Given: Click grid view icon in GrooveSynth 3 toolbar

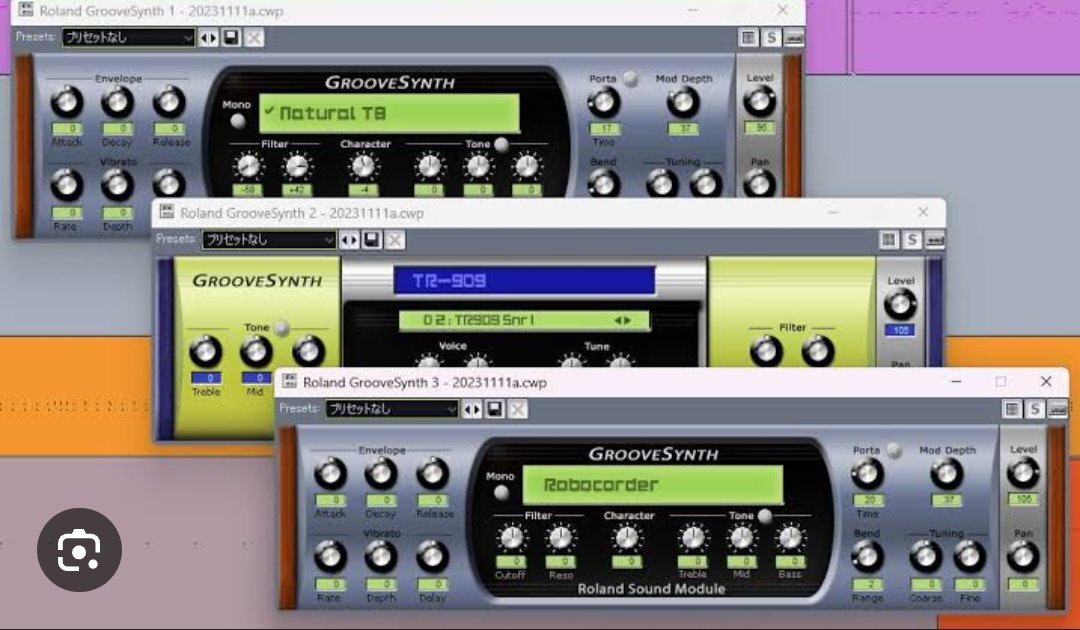Looking at the screenshot, I should (1012, 409).
